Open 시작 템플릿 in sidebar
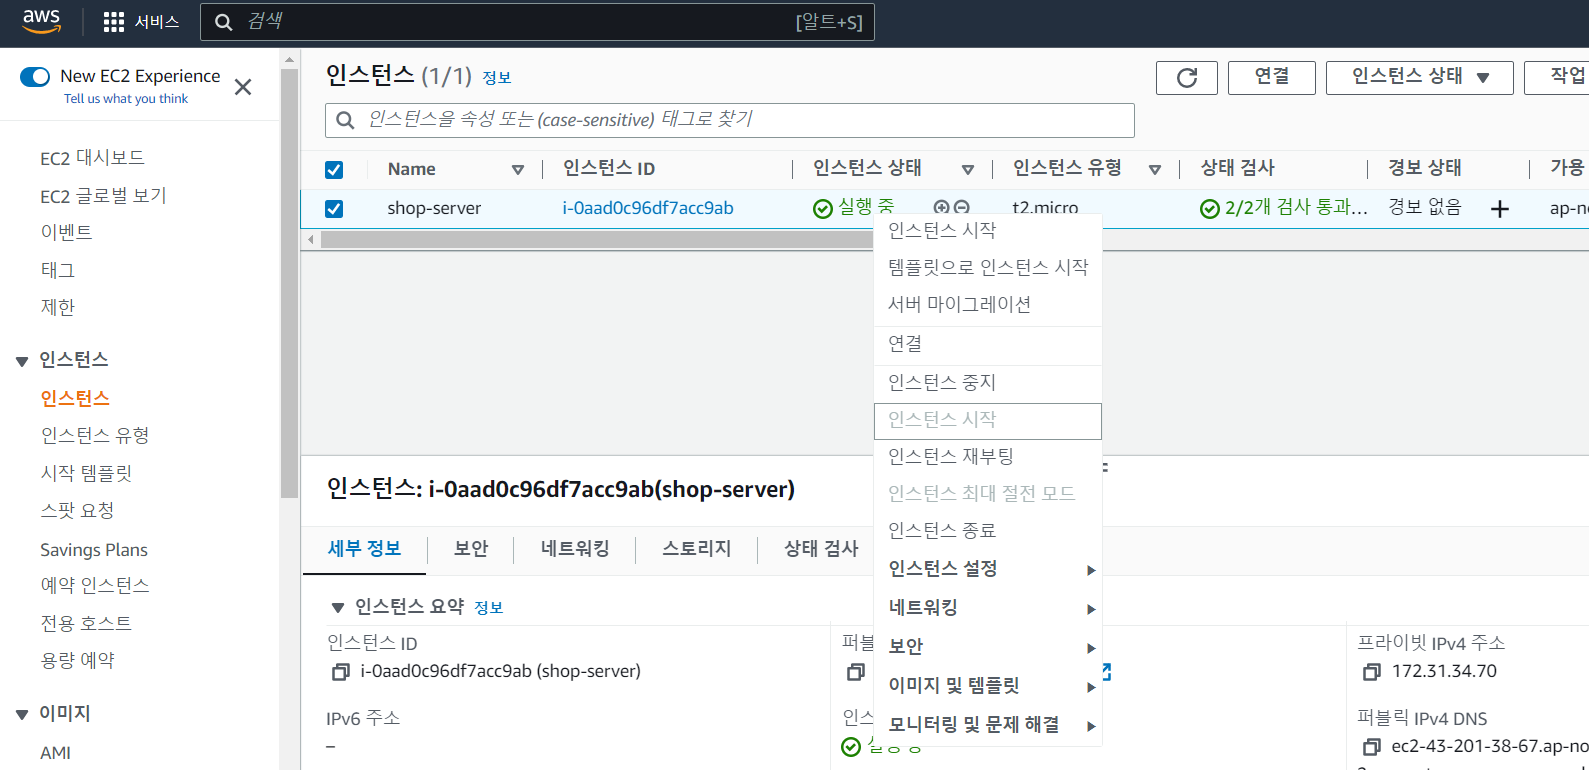1589x770 pixels. point(87,474)
